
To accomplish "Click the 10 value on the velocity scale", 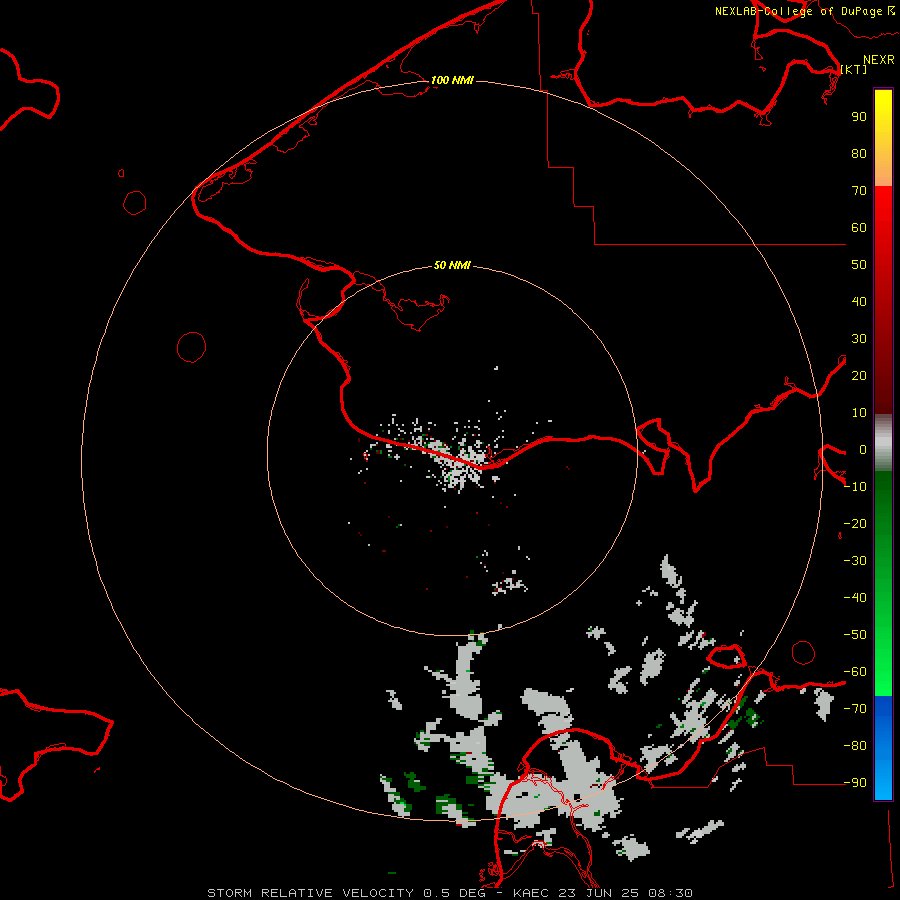I will click(x=859, y=413).
